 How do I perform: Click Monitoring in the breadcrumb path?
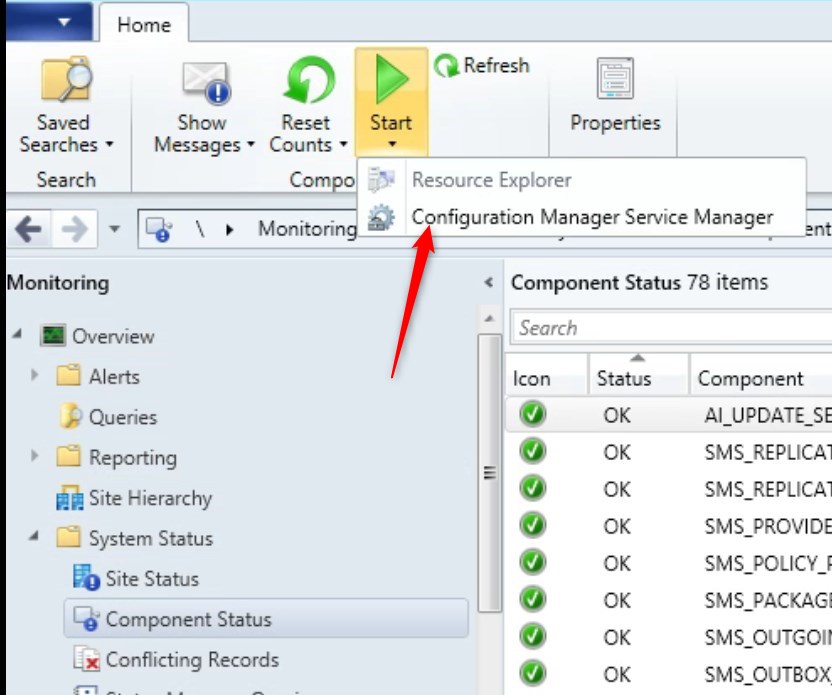[x=307, y=229]
